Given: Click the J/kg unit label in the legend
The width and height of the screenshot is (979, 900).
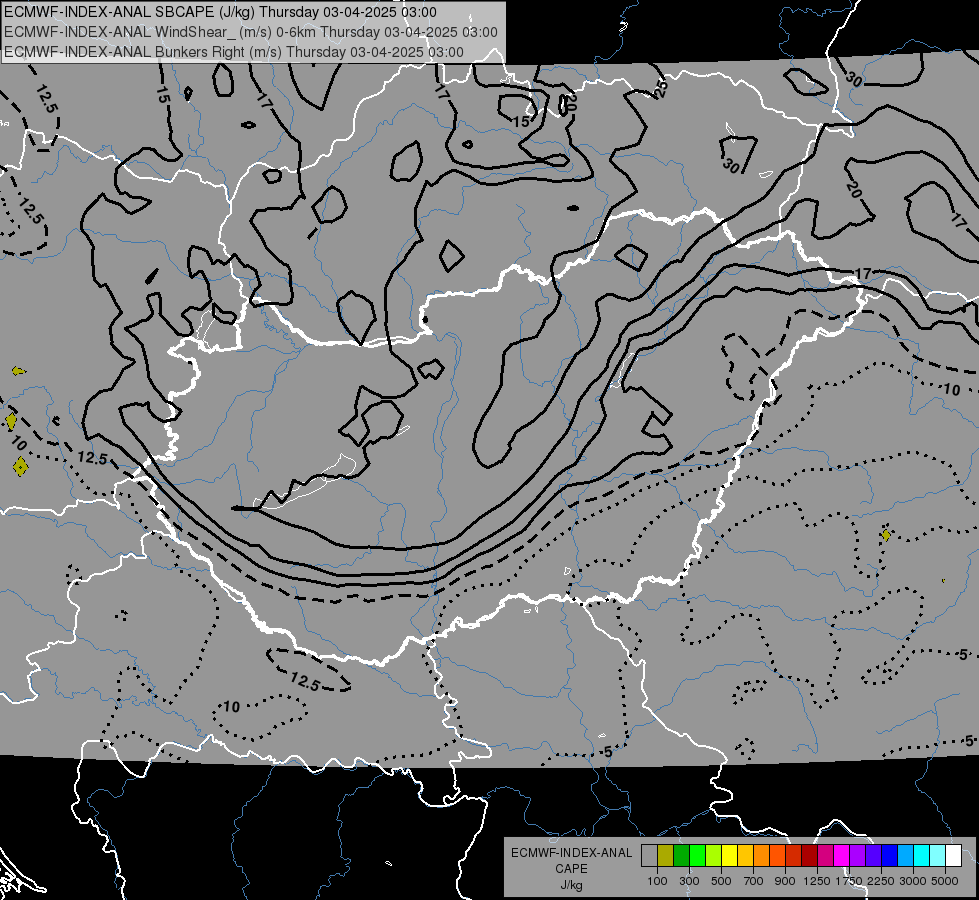Looking at the screenshot, I should [571, 885].
